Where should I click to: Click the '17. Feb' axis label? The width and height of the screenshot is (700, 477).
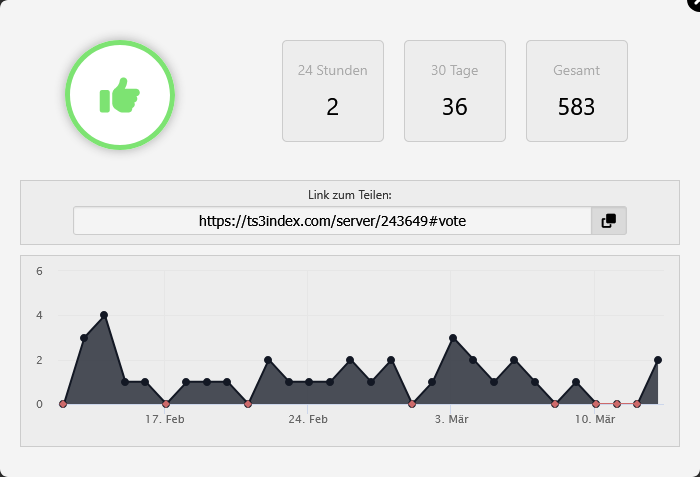(165, 419)
